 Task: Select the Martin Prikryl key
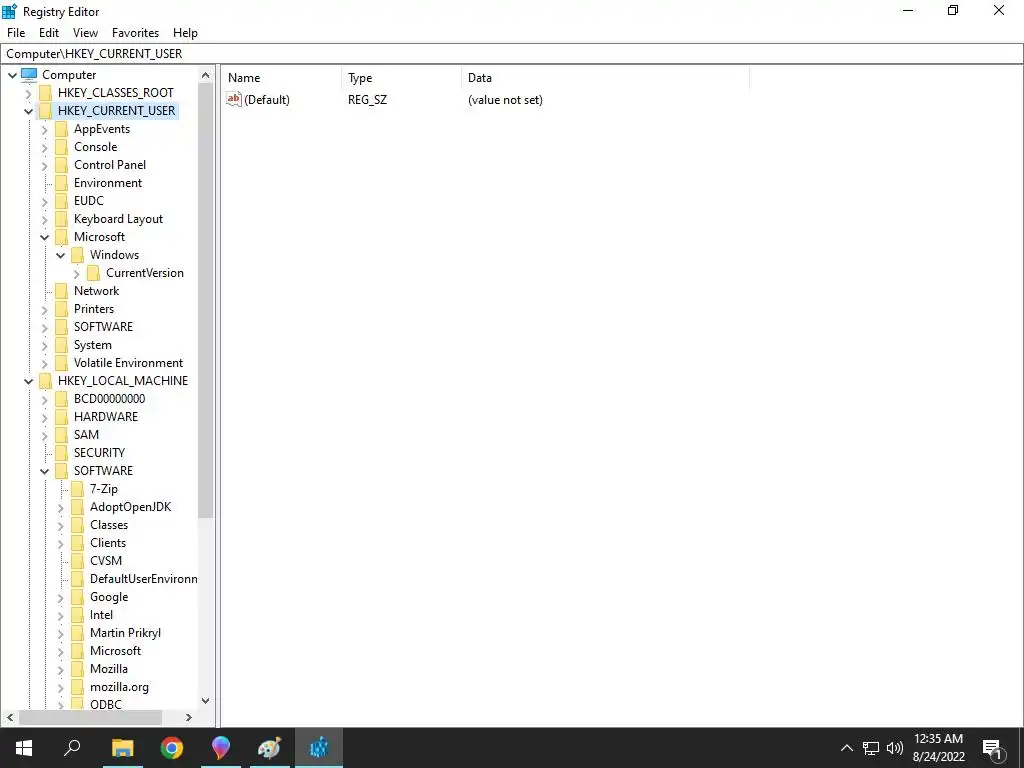(x=125, y=633)
